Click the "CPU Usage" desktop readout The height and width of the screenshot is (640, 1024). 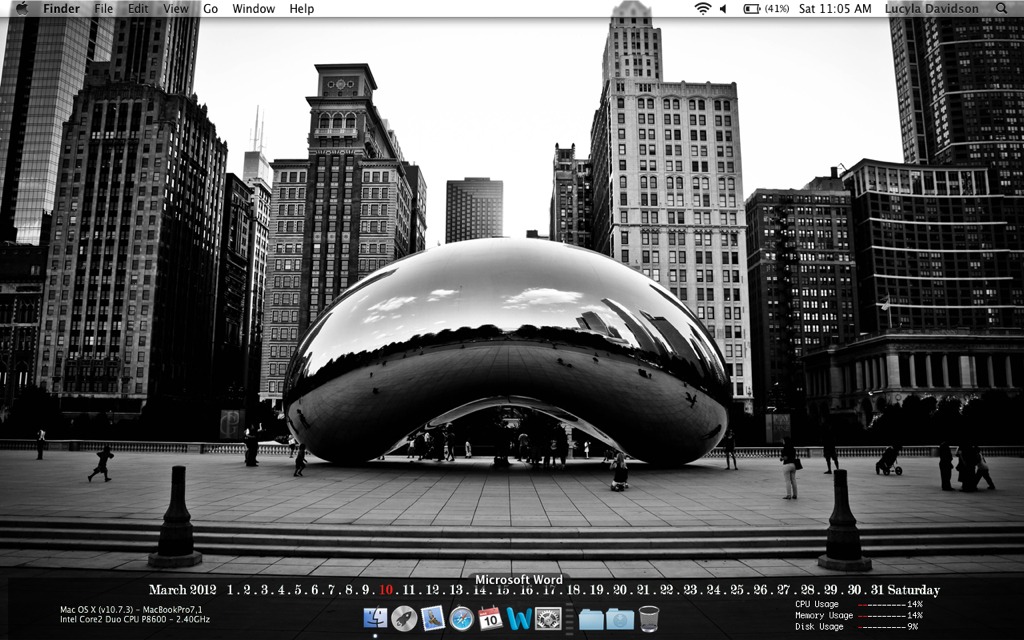tap(858, 605)
